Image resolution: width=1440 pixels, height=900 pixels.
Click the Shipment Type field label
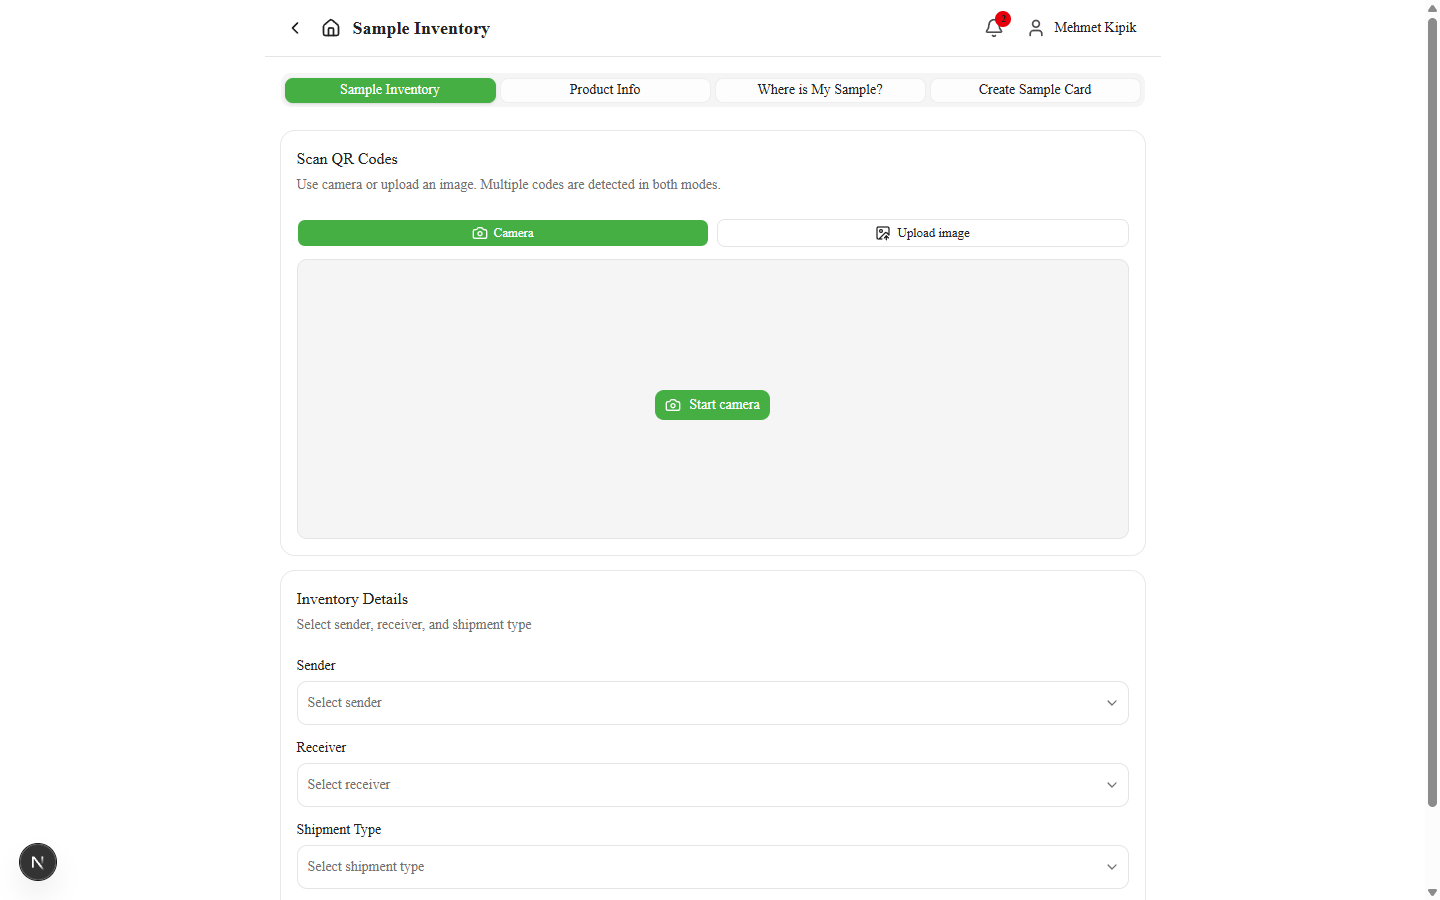(339, 829)
